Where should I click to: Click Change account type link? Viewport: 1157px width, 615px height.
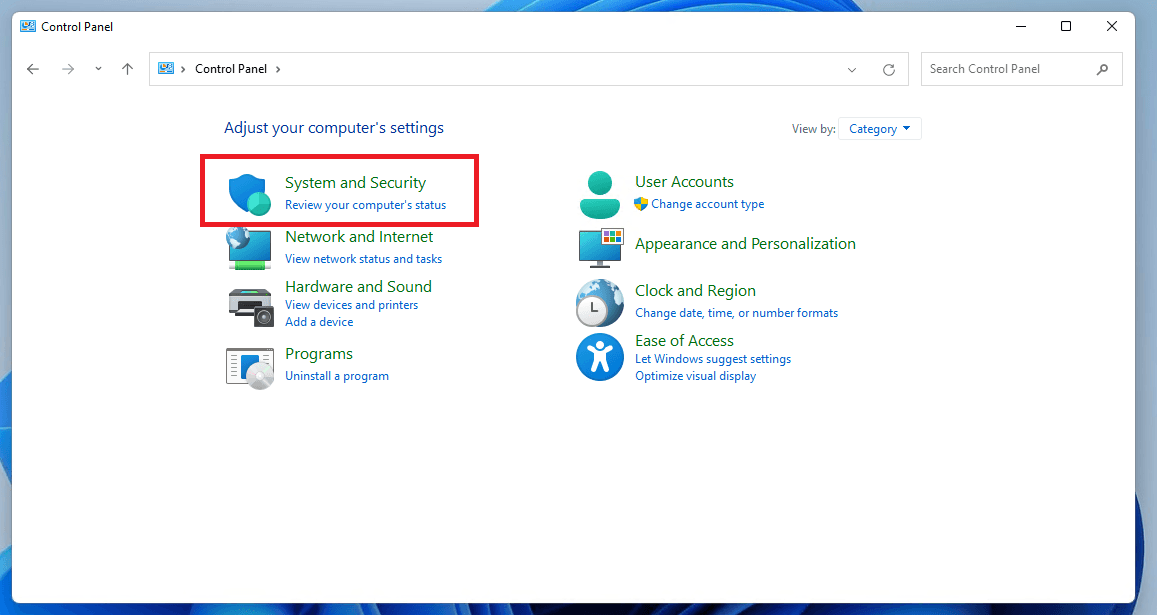(x=708, y=204)
